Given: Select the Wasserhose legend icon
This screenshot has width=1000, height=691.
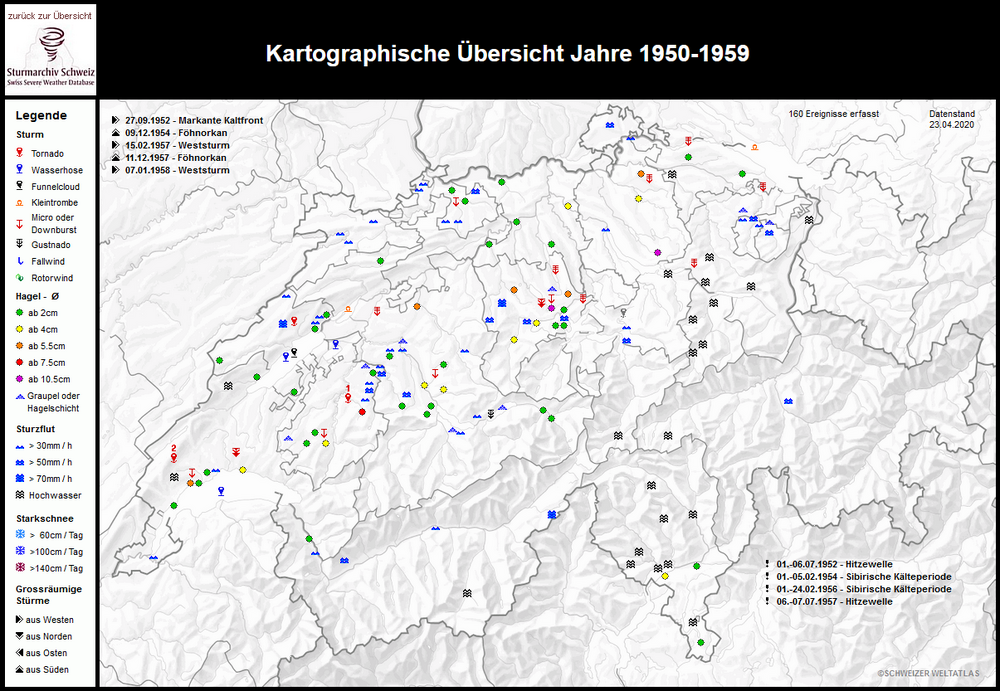Looking at the screenshot, I should point(20,170).
